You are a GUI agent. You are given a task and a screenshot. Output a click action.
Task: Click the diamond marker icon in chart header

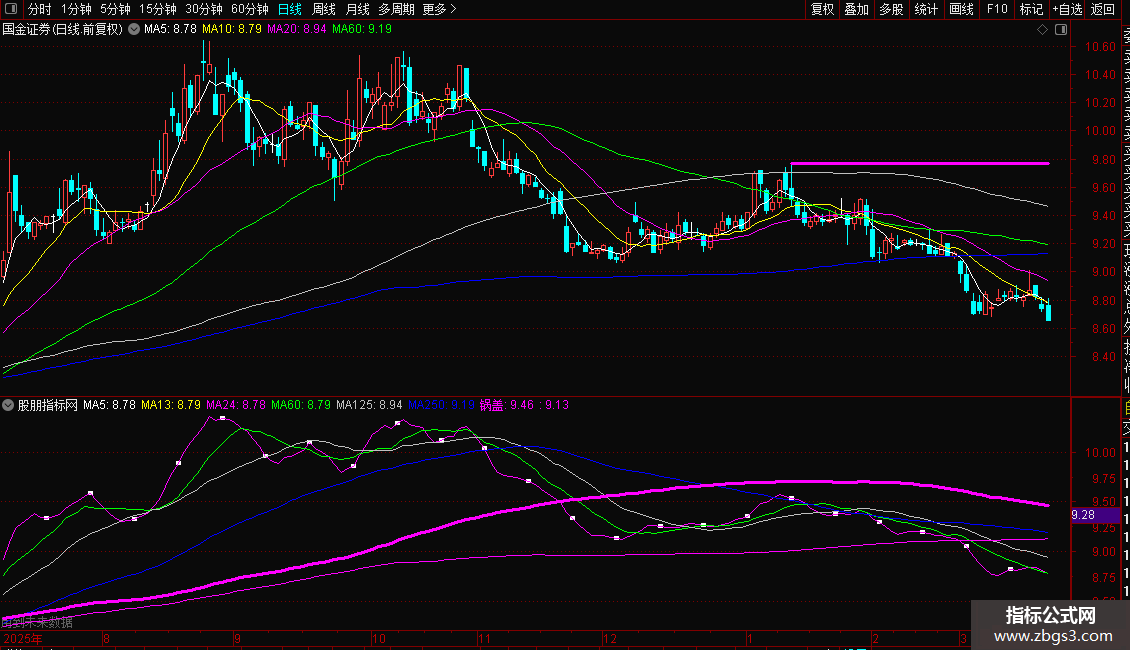coord(1042,30)
